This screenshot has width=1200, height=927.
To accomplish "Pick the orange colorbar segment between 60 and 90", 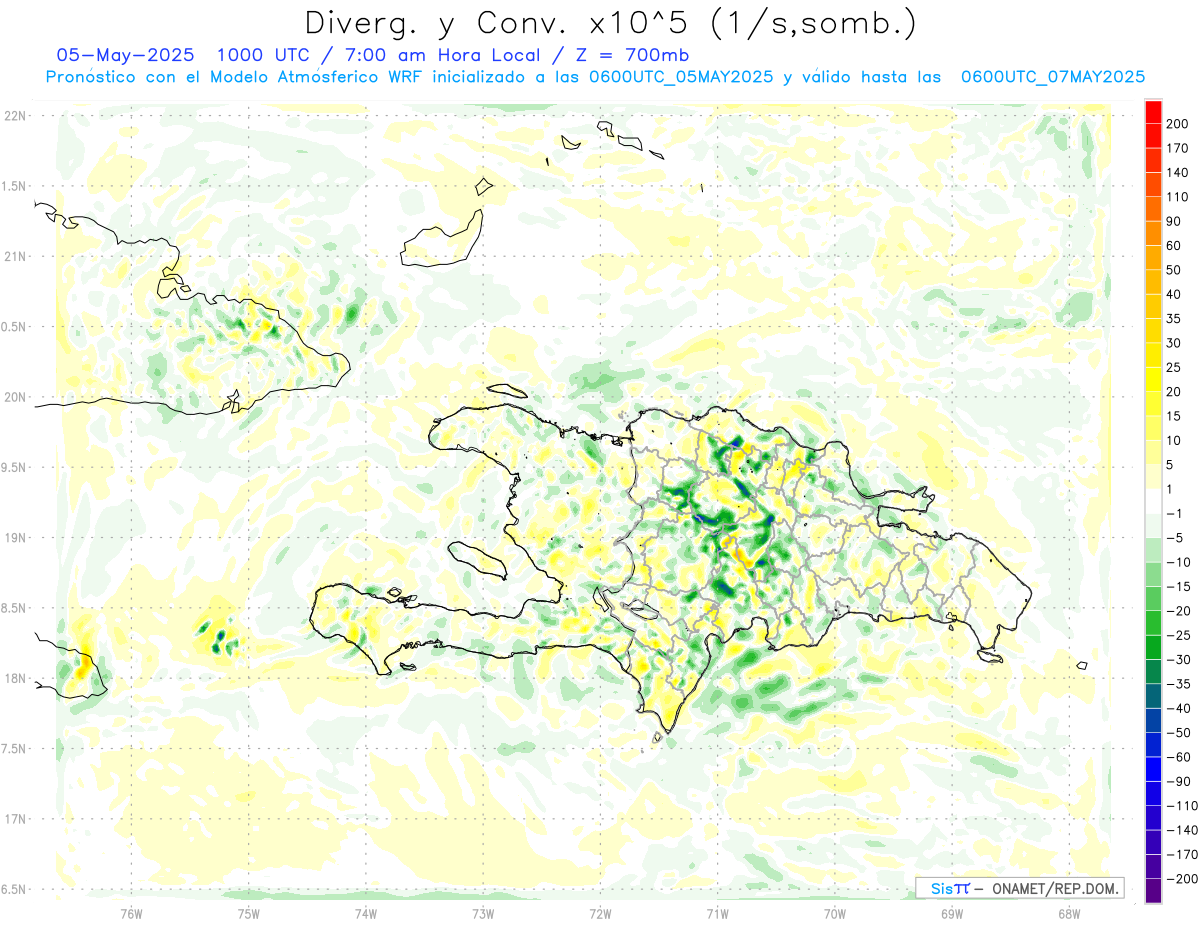I will tap(1153, 233).
